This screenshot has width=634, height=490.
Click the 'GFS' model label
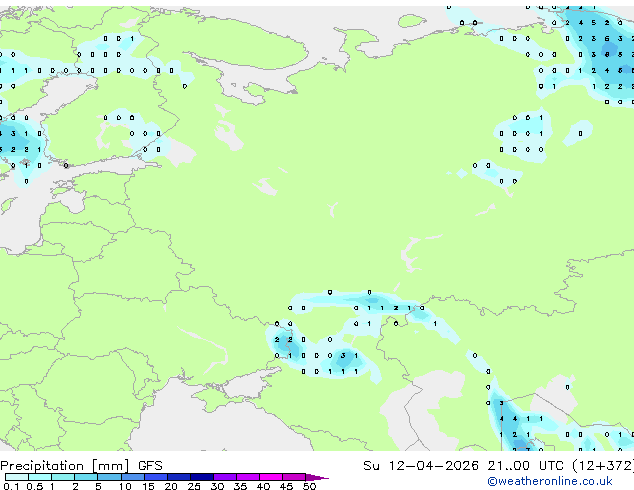(x=150, y=466)
